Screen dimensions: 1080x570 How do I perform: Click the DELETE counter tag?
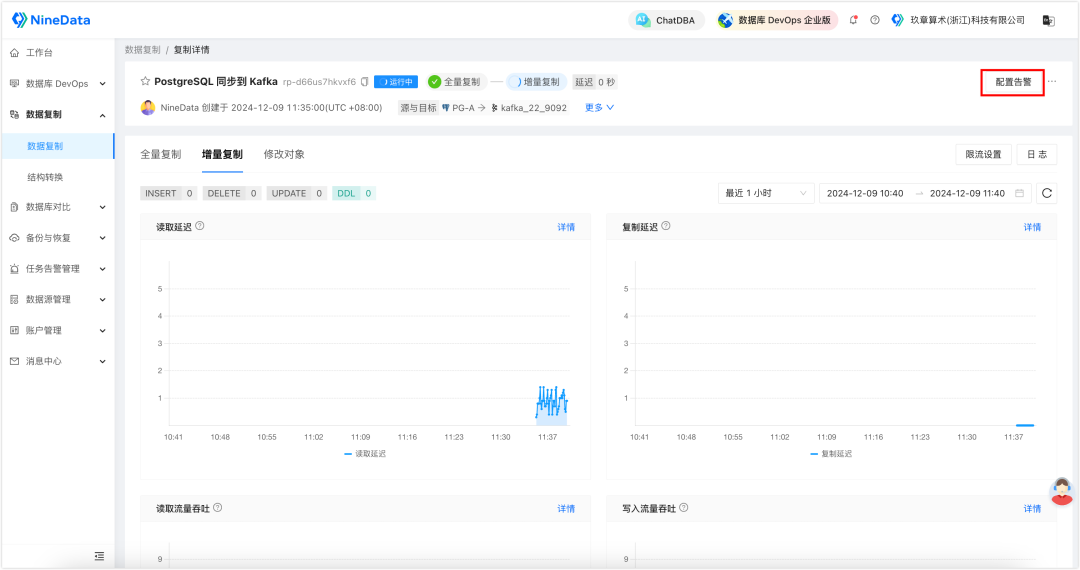click(231, 193)
